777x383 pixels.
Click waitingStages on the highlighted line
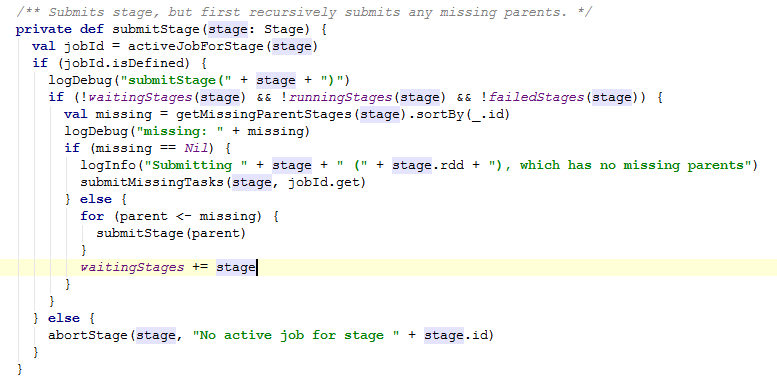pyautogui.click(x=132, y=267)
